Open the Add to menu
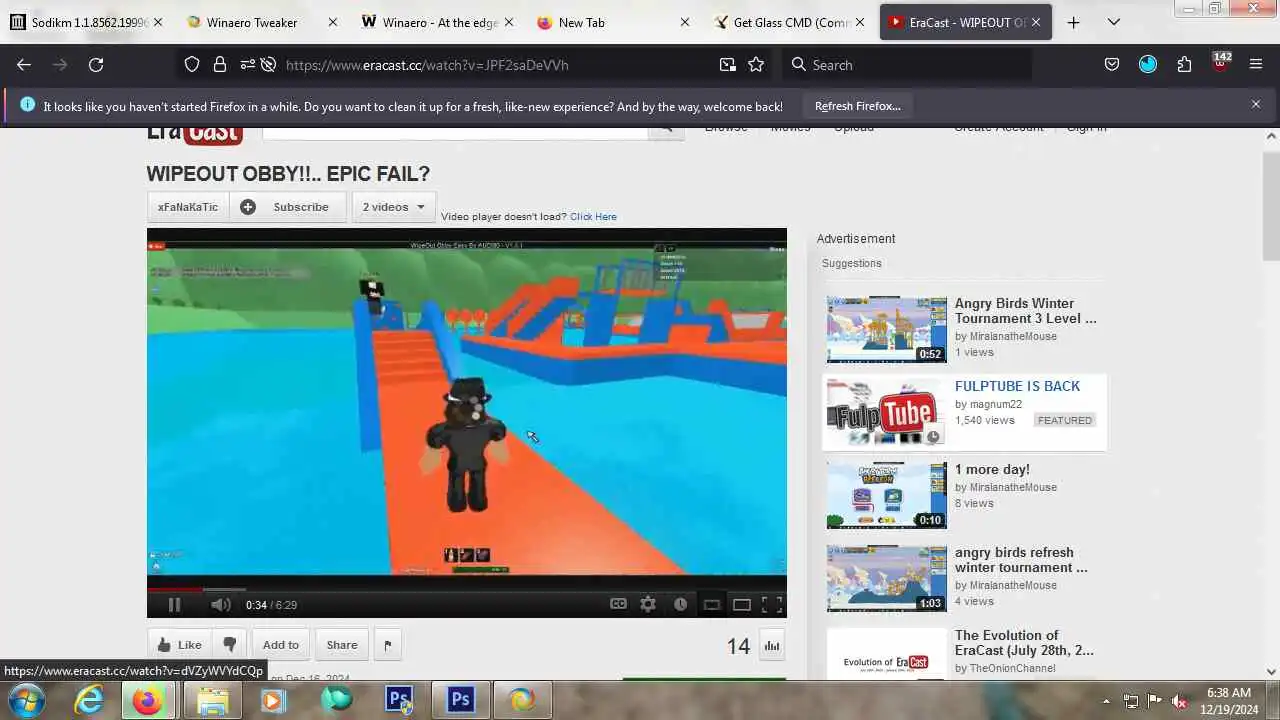The width and height of the screenshot is (1280, 720). point(281,645)
